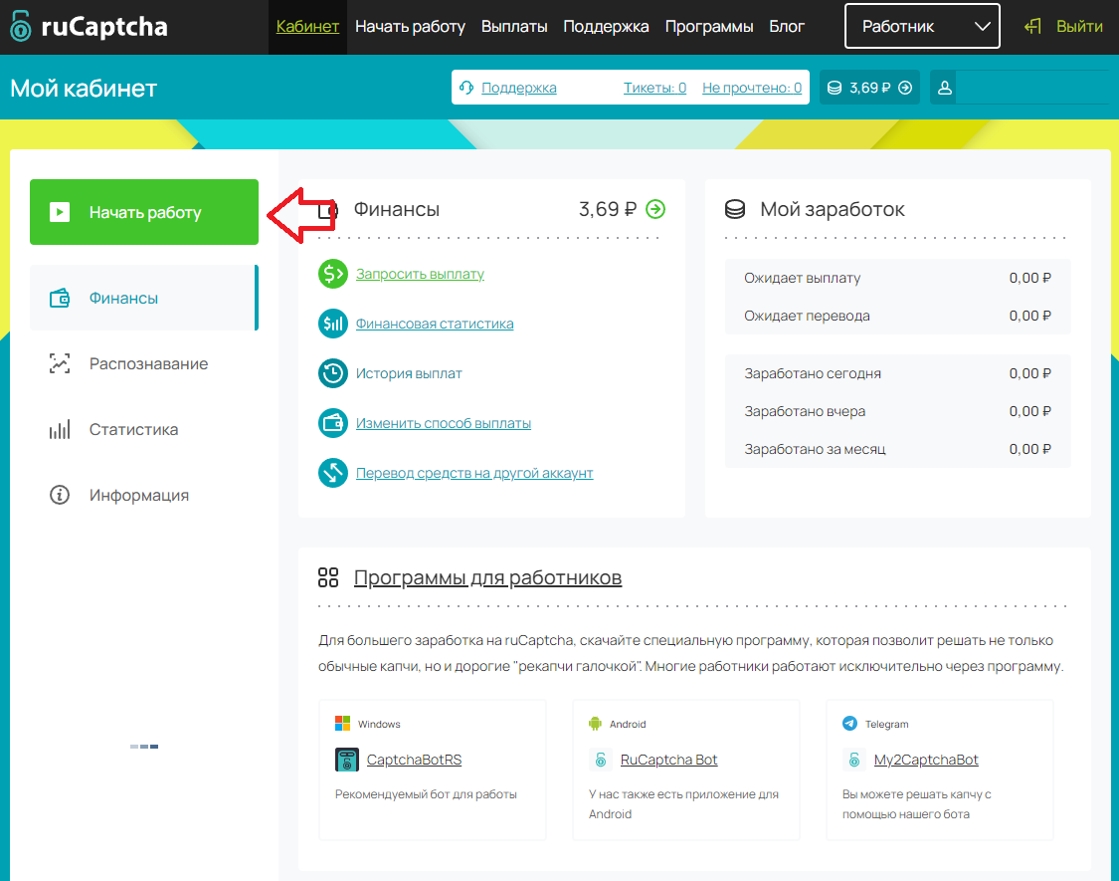Open Программы in the top menu
Image resolution: width=1119 pixels, height=881 pixels.
point(709,26)
